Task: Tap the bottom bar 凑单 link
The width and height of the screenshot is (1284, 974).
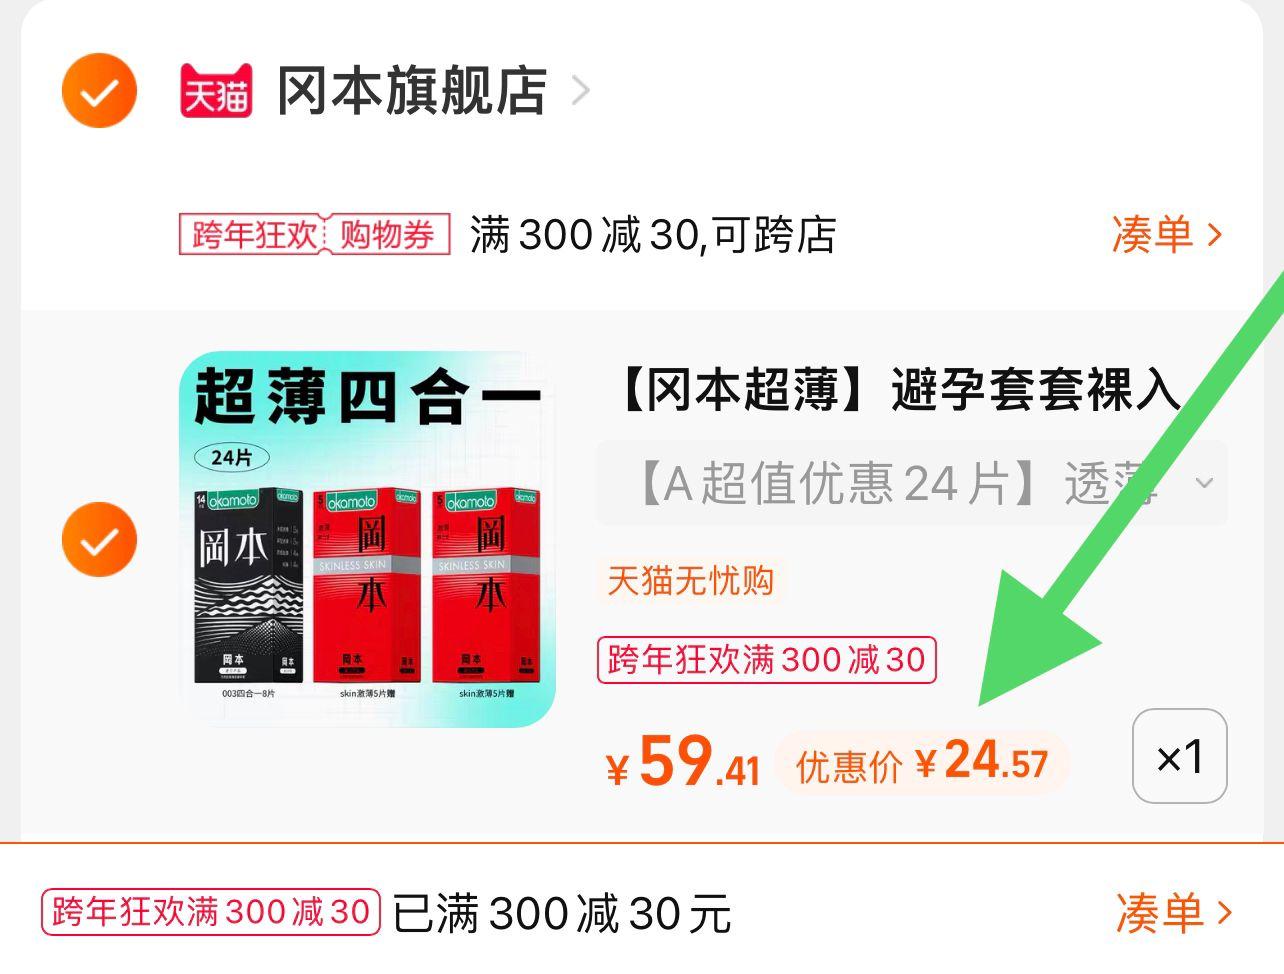Action: [x=1173, y=912]
